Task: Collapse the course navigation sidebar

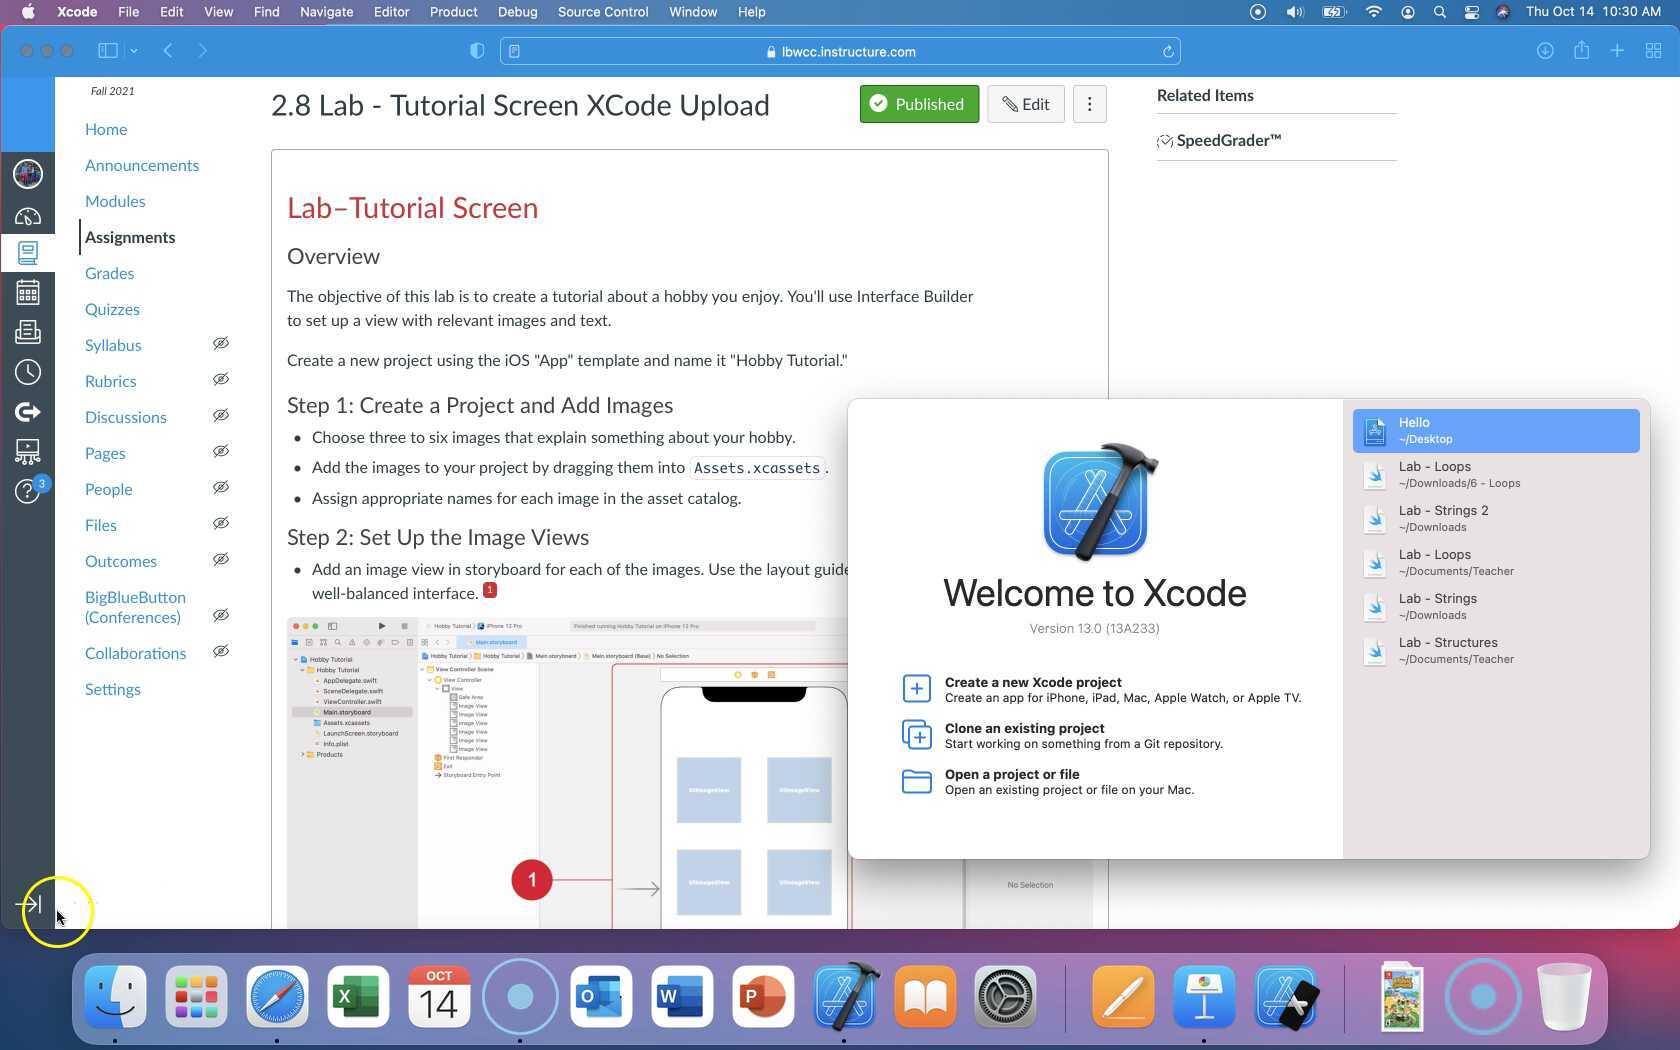Action: tap(29, 905)
